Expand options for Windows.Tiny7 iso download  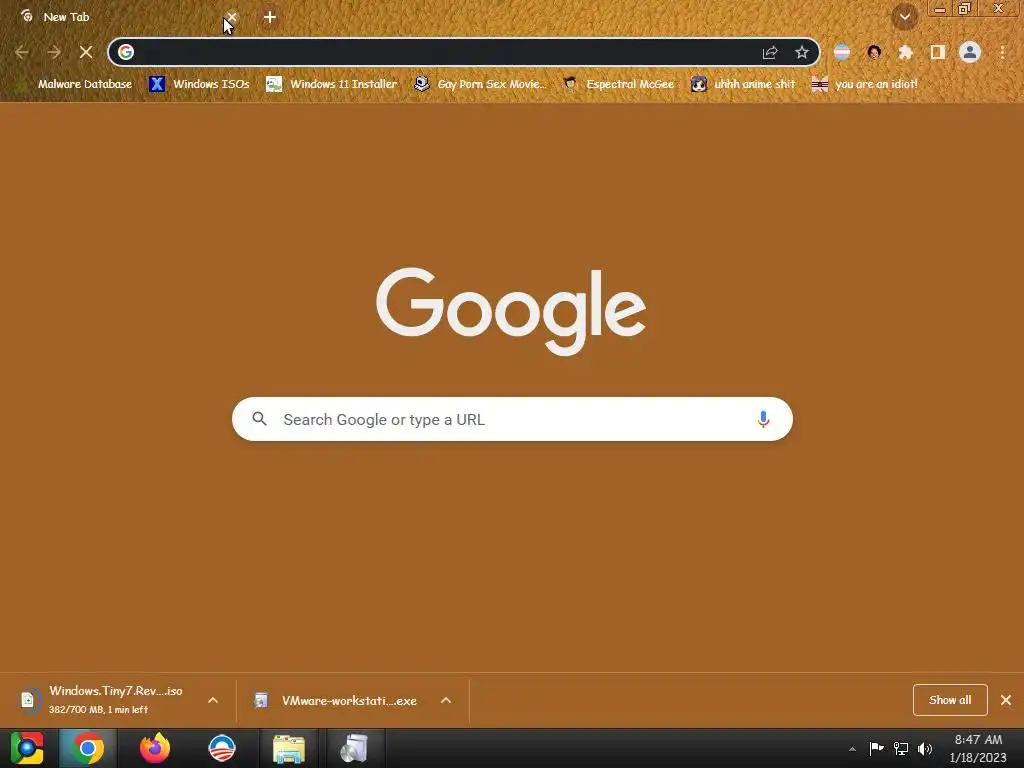coord(213,700)
